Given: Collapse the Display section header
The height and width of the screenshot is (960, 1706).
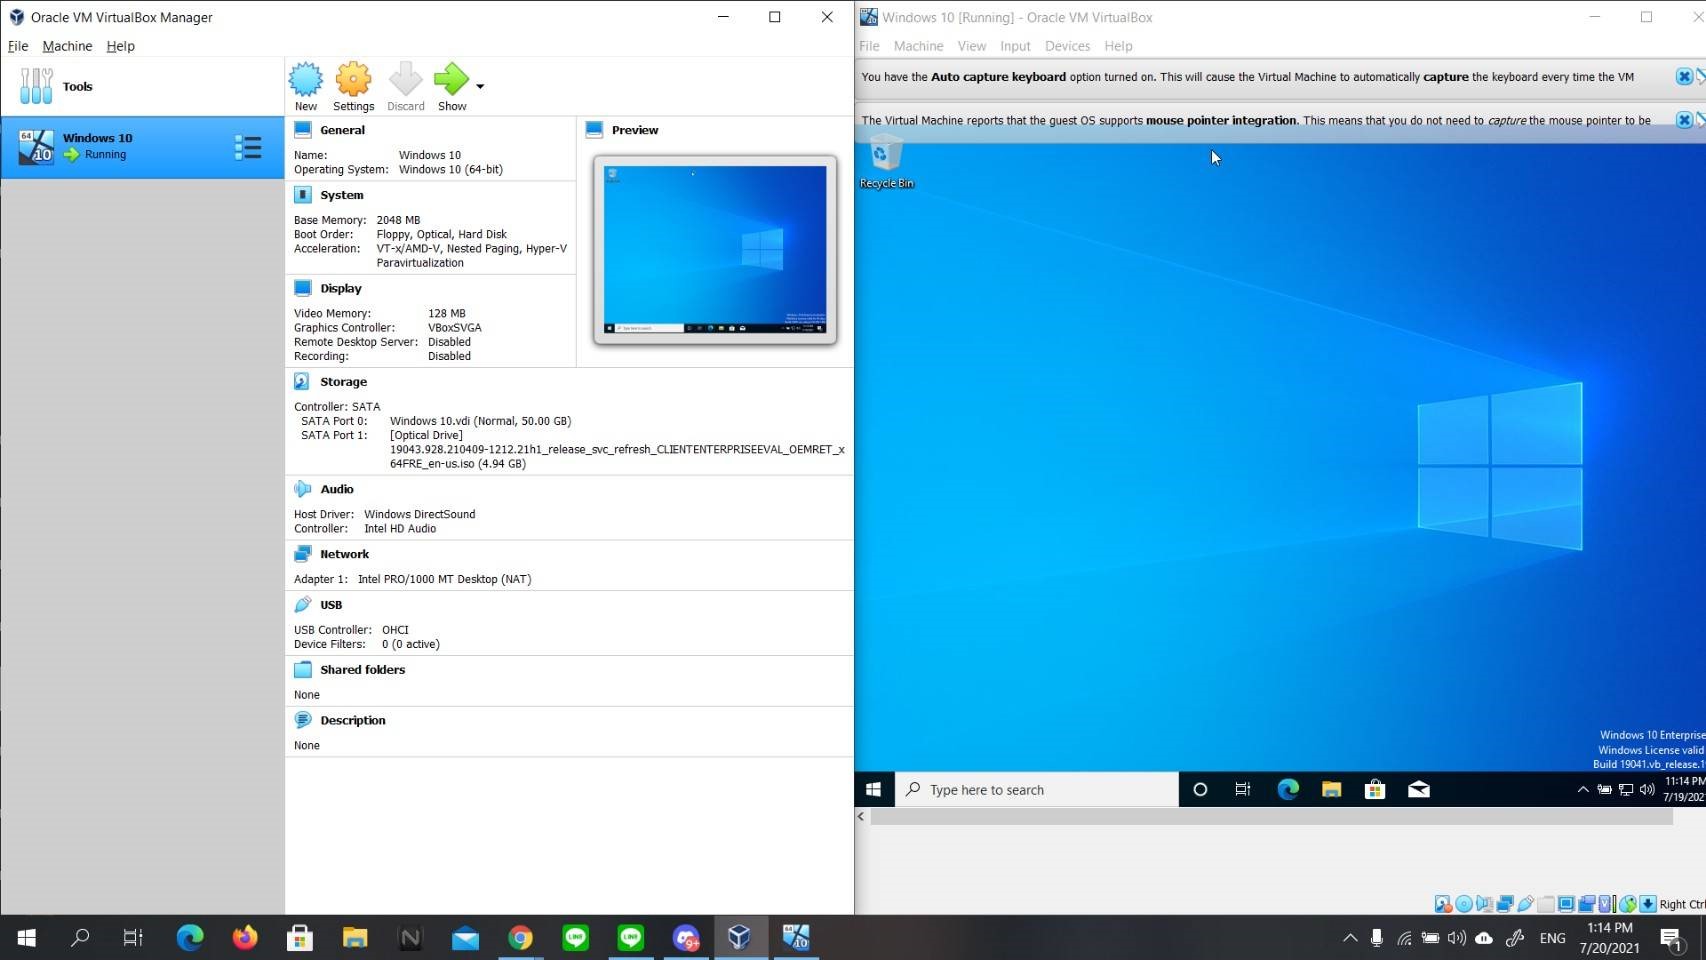Looking at the screenshot, I should click(340, 288).
